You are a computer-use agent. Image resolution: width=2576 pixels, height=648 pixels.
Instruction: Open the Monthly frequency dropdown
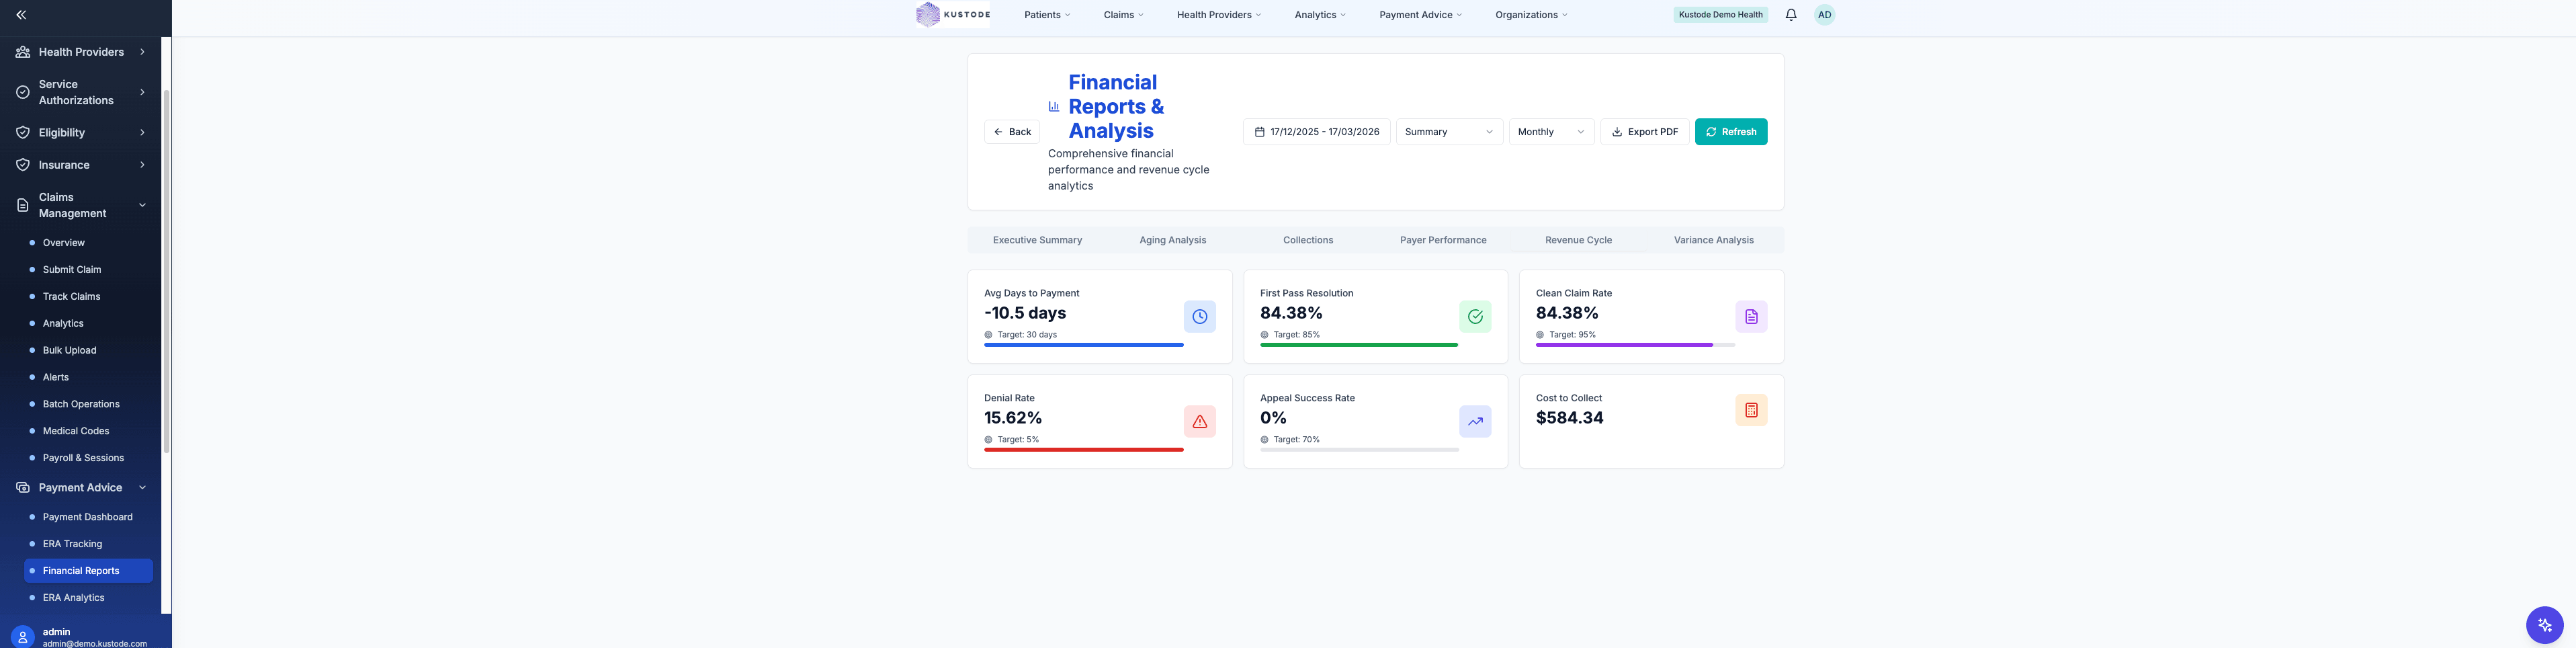click(1550, 131)
